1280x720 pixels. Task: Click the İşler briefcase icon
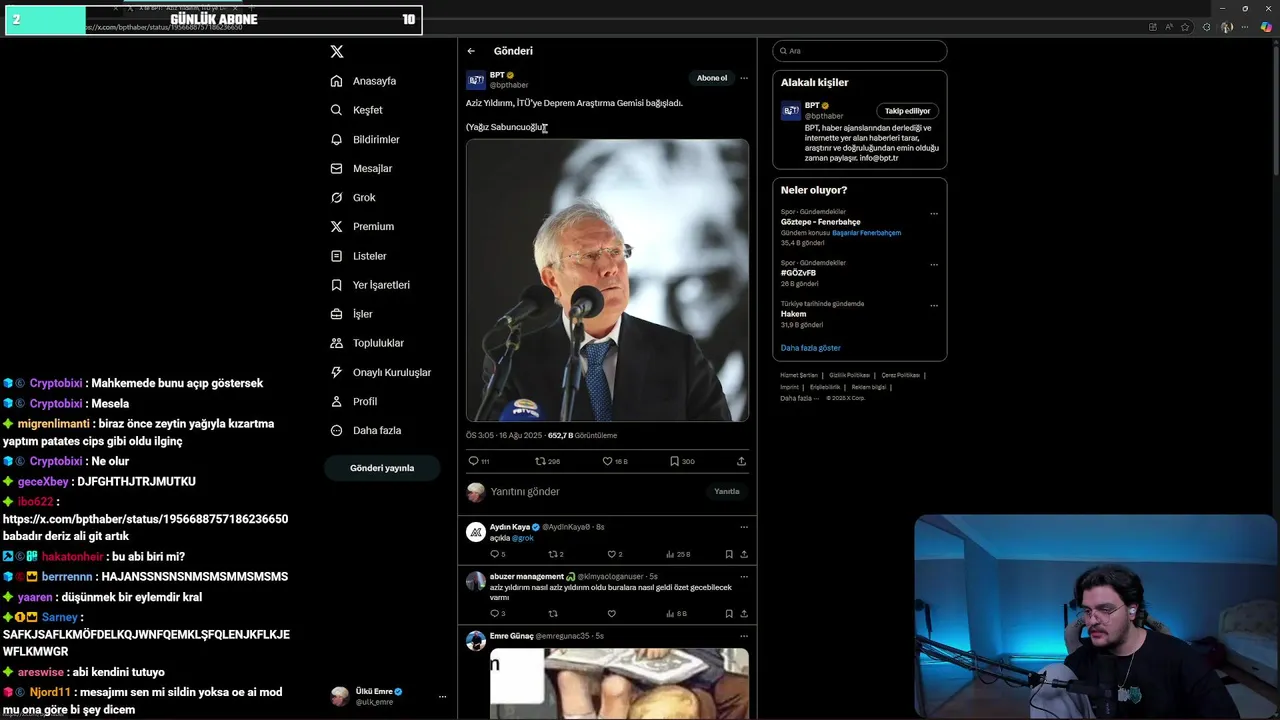[336, 314]
